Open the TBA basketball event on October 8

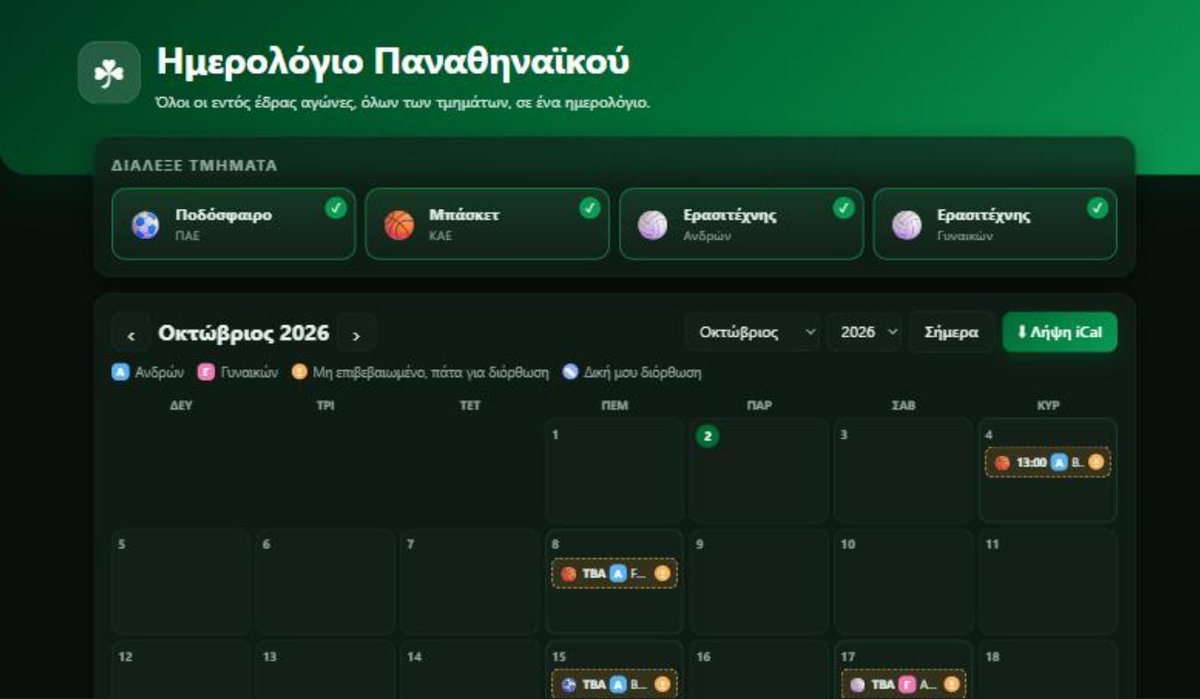pos(615,573)
